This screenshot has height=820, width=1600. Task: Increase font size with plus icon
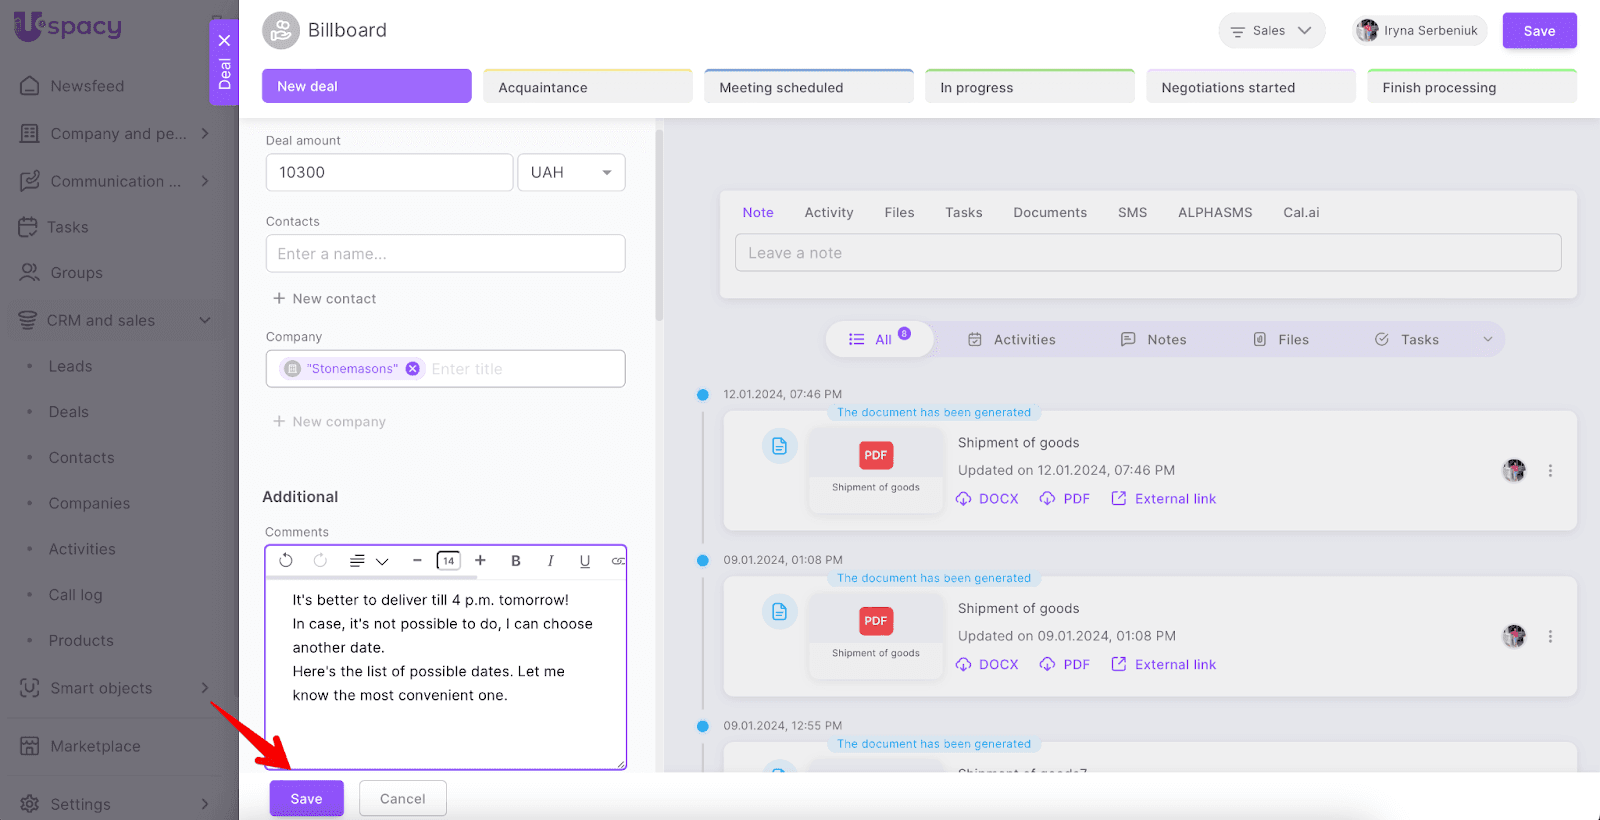[x=480, y=561]
